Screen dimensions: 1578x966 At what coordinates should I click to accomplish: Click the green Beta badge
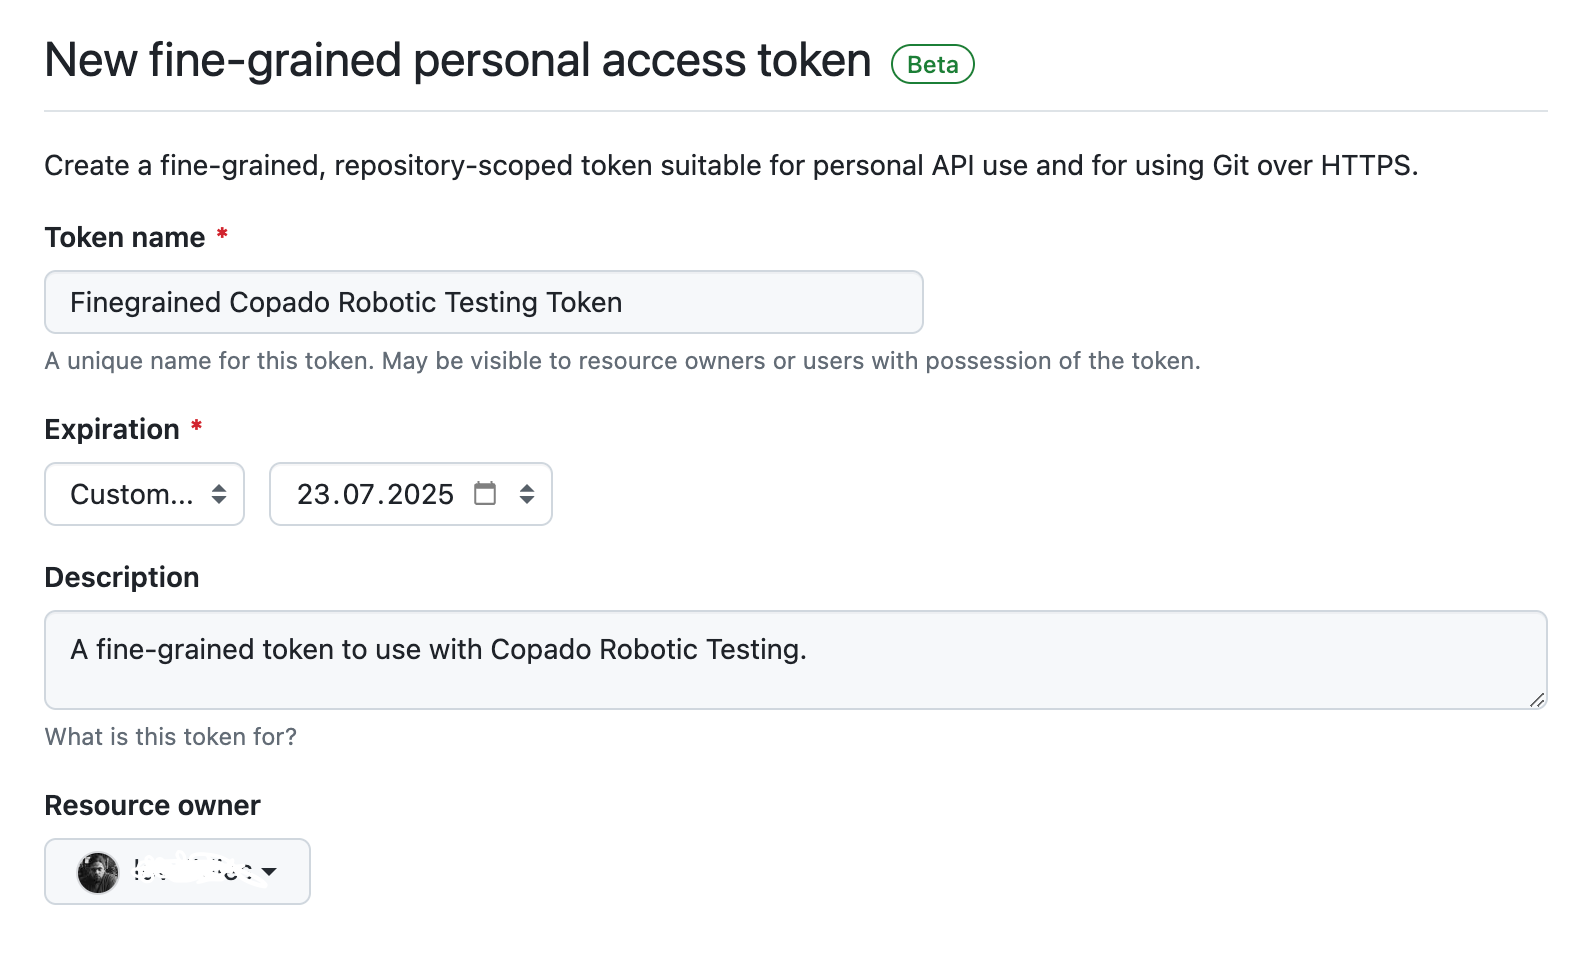click(x=933, y=64)
